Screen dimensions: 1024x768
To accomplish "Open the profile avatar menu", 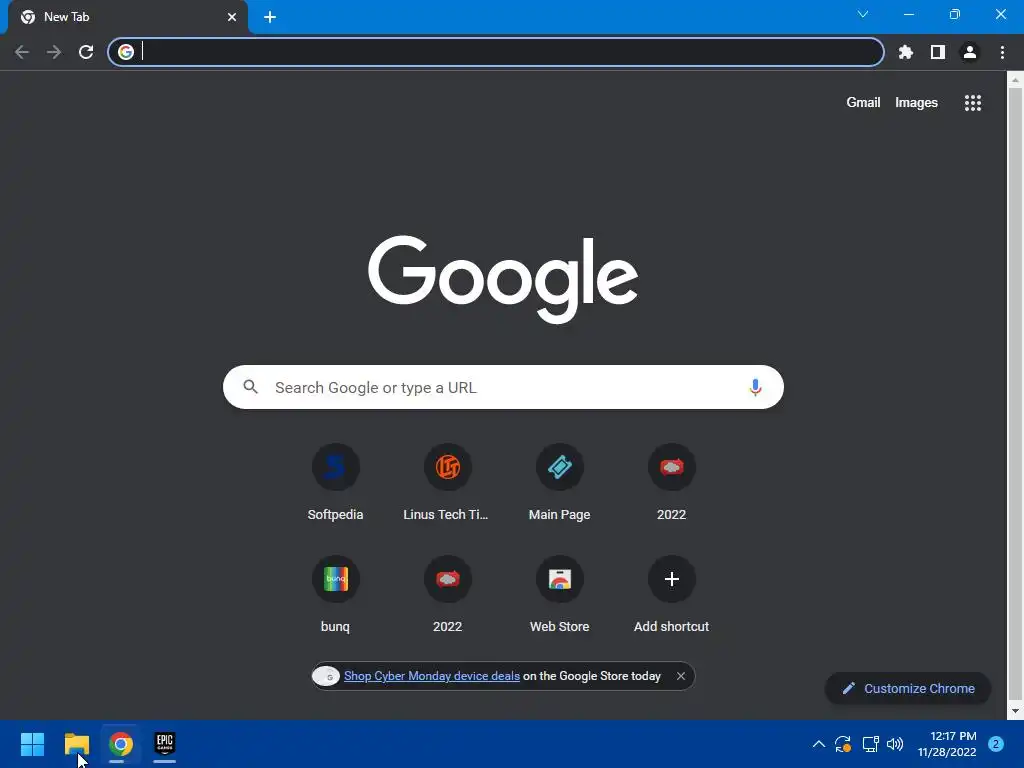I will (970, 52).
